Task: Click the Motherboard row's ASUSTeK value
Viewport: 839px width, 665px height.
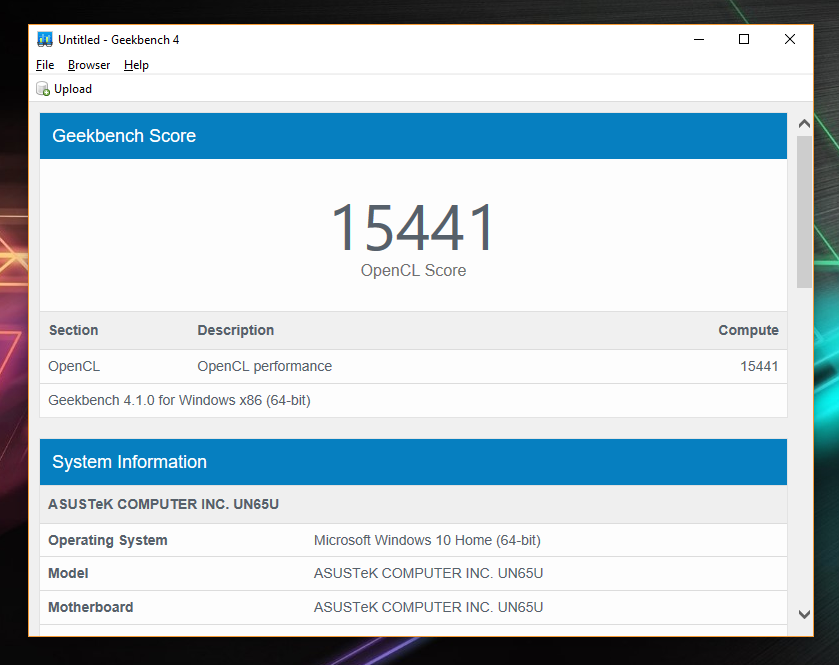Action: (x=428, y=607)
